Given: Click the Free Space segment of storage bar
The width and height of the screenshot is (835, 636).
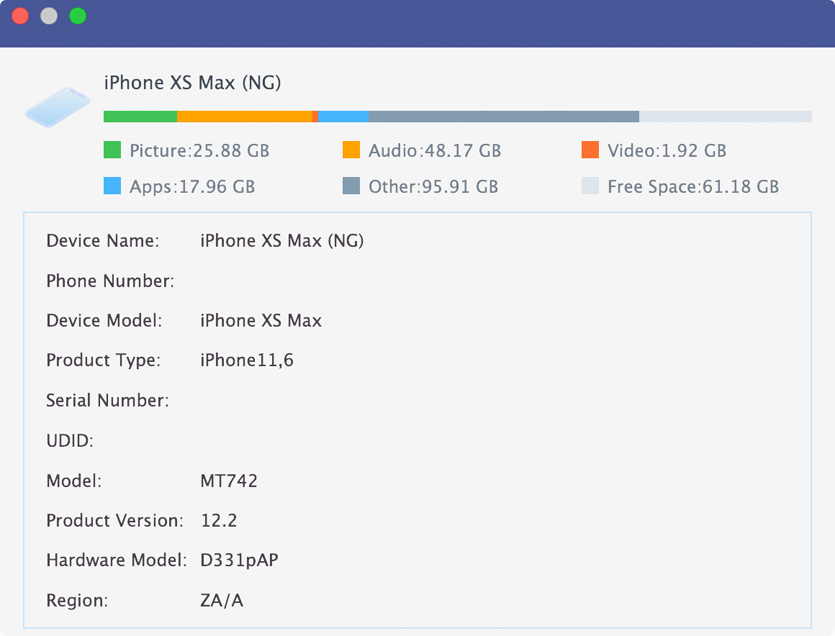Looking at the screenshot, I should (x=725, y=117).
